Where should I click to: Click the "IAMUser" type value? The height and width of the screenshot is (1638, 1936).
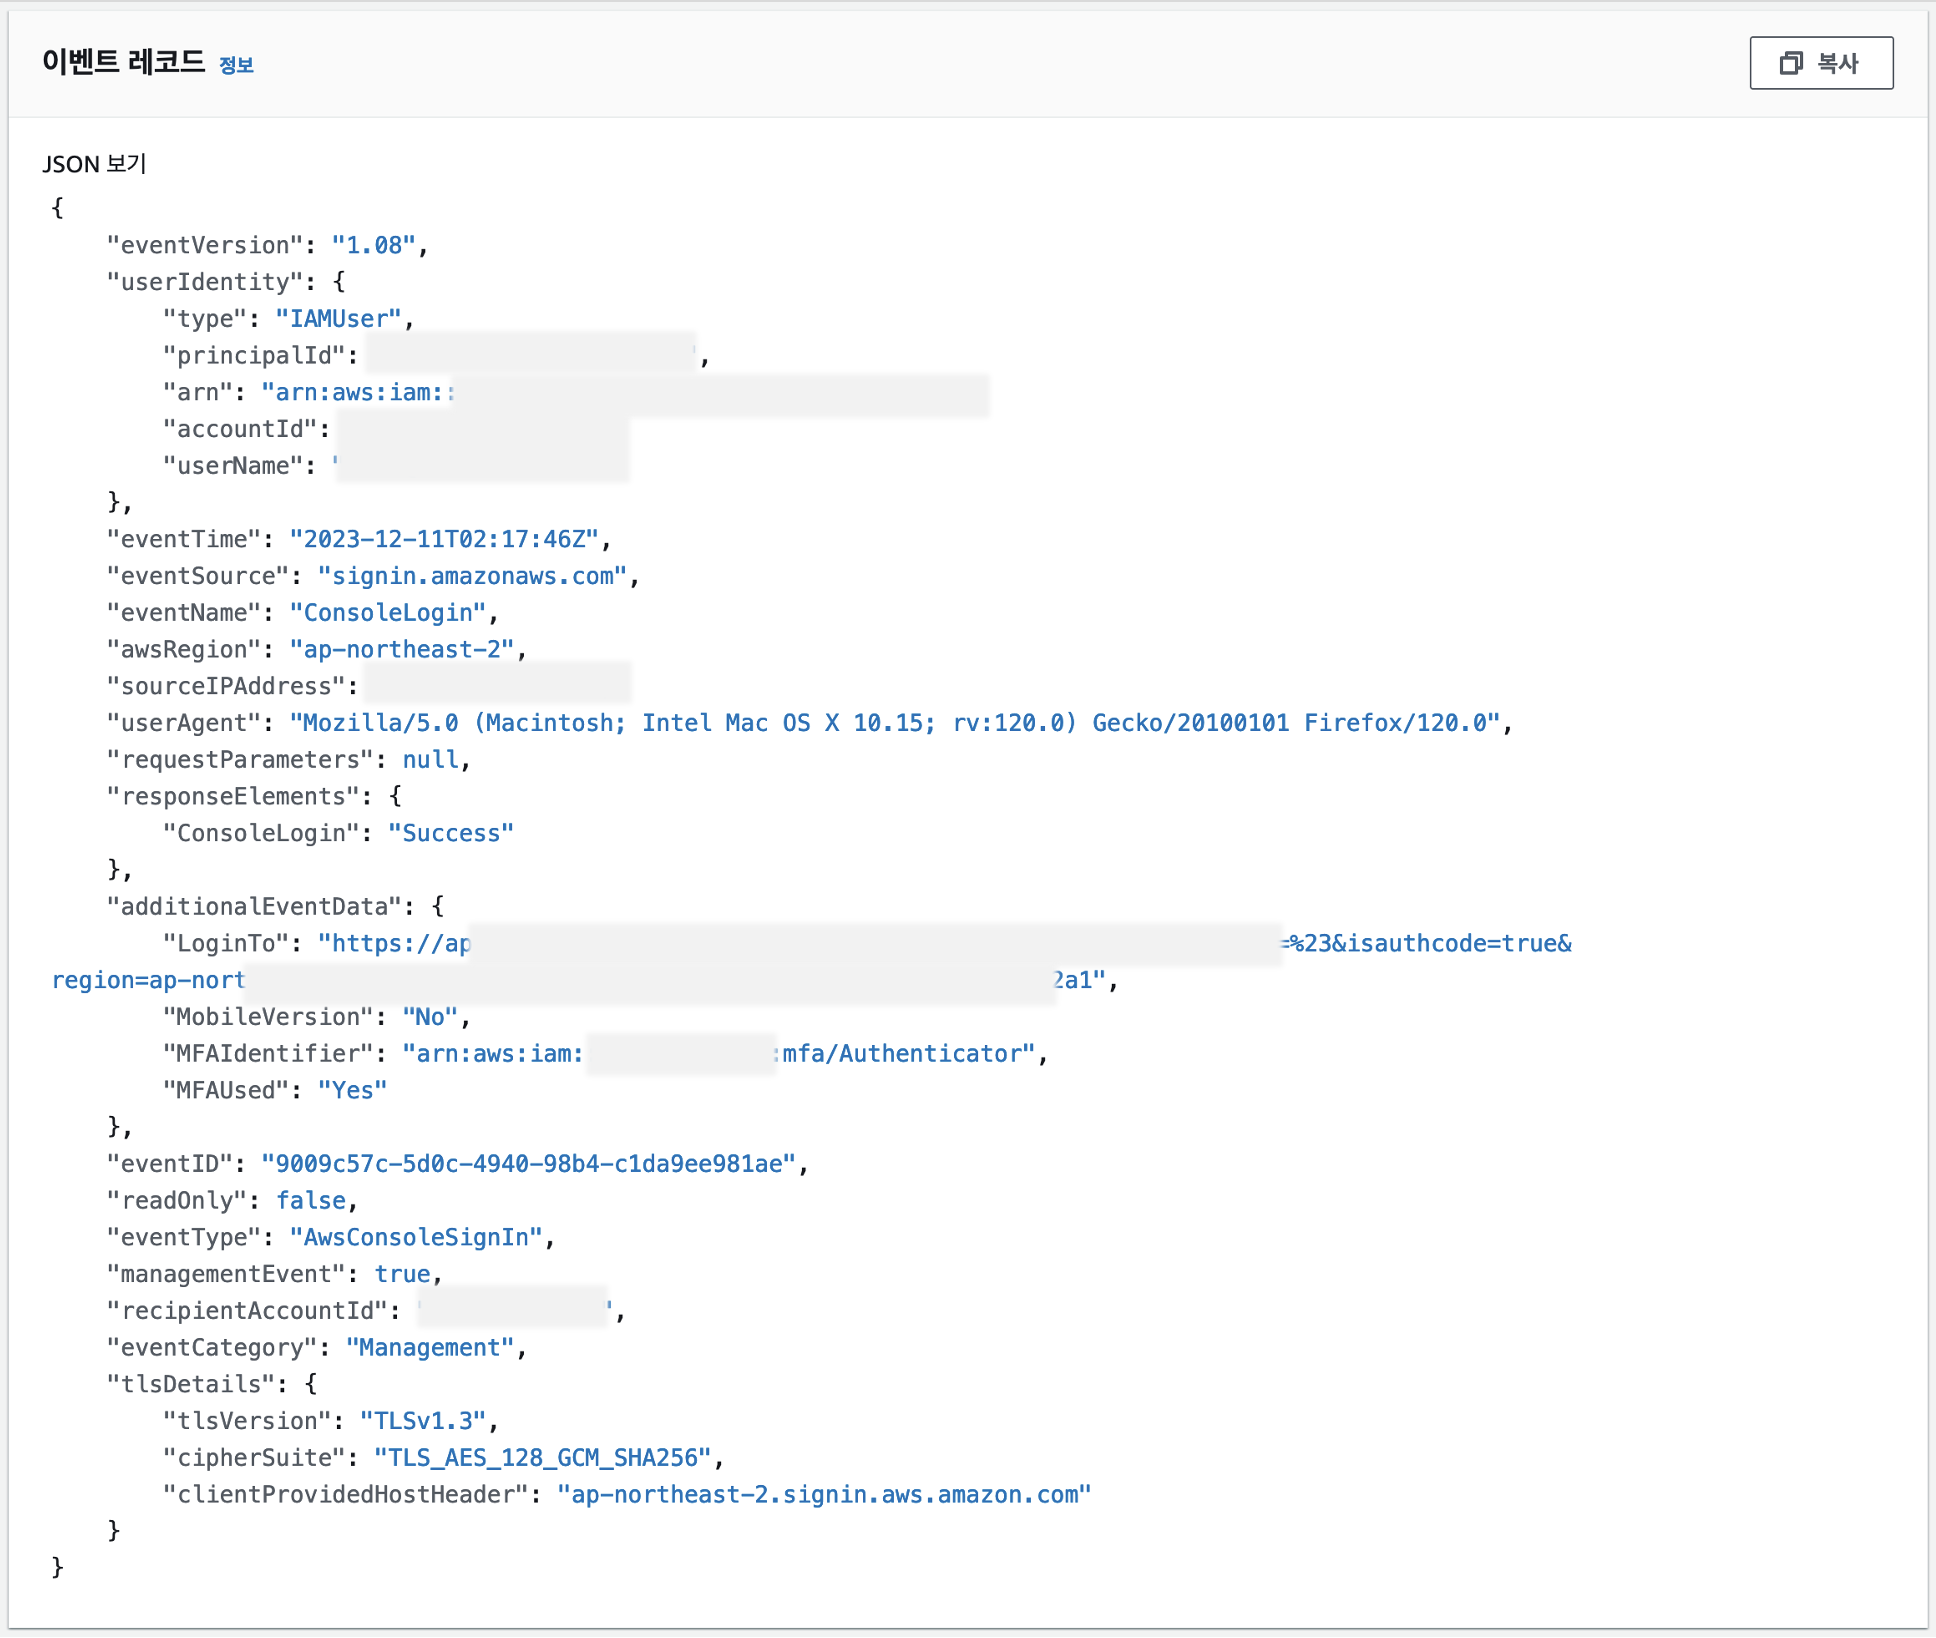[338, 319]
